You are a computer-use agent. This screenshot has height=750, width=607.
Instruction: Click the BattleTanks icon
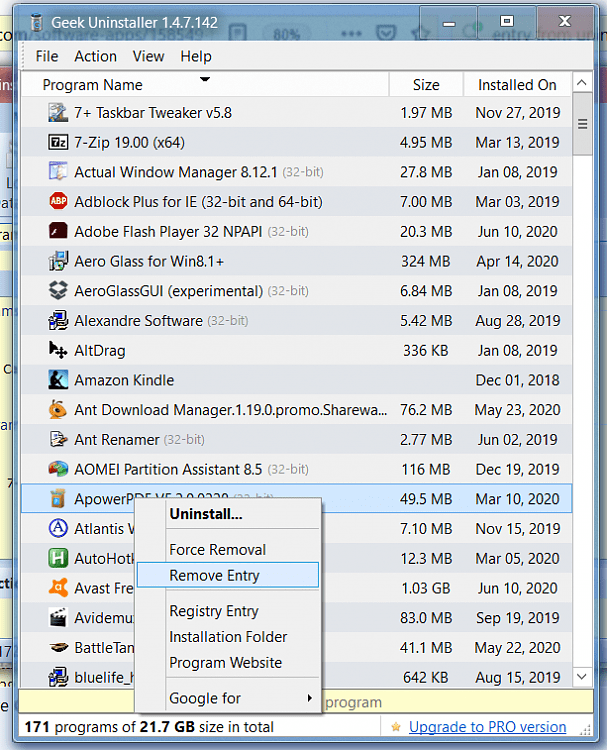click(x=58, y=647)
